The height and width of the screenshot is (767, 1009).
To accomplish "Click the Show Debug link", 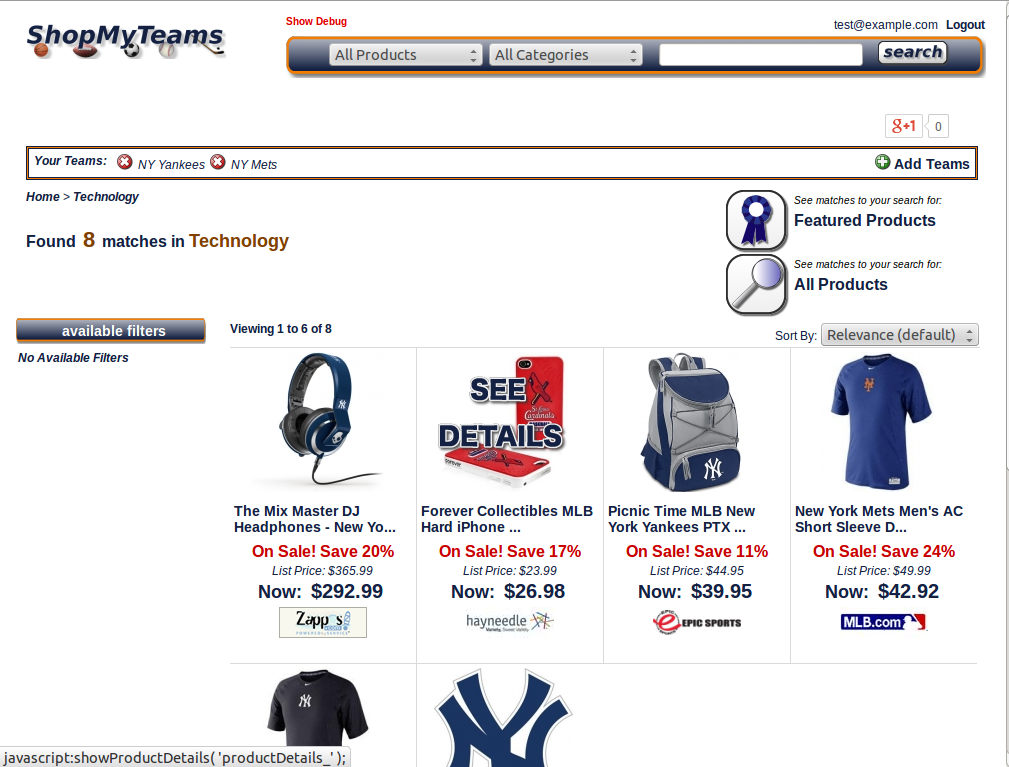I will [x=316, y=21].
